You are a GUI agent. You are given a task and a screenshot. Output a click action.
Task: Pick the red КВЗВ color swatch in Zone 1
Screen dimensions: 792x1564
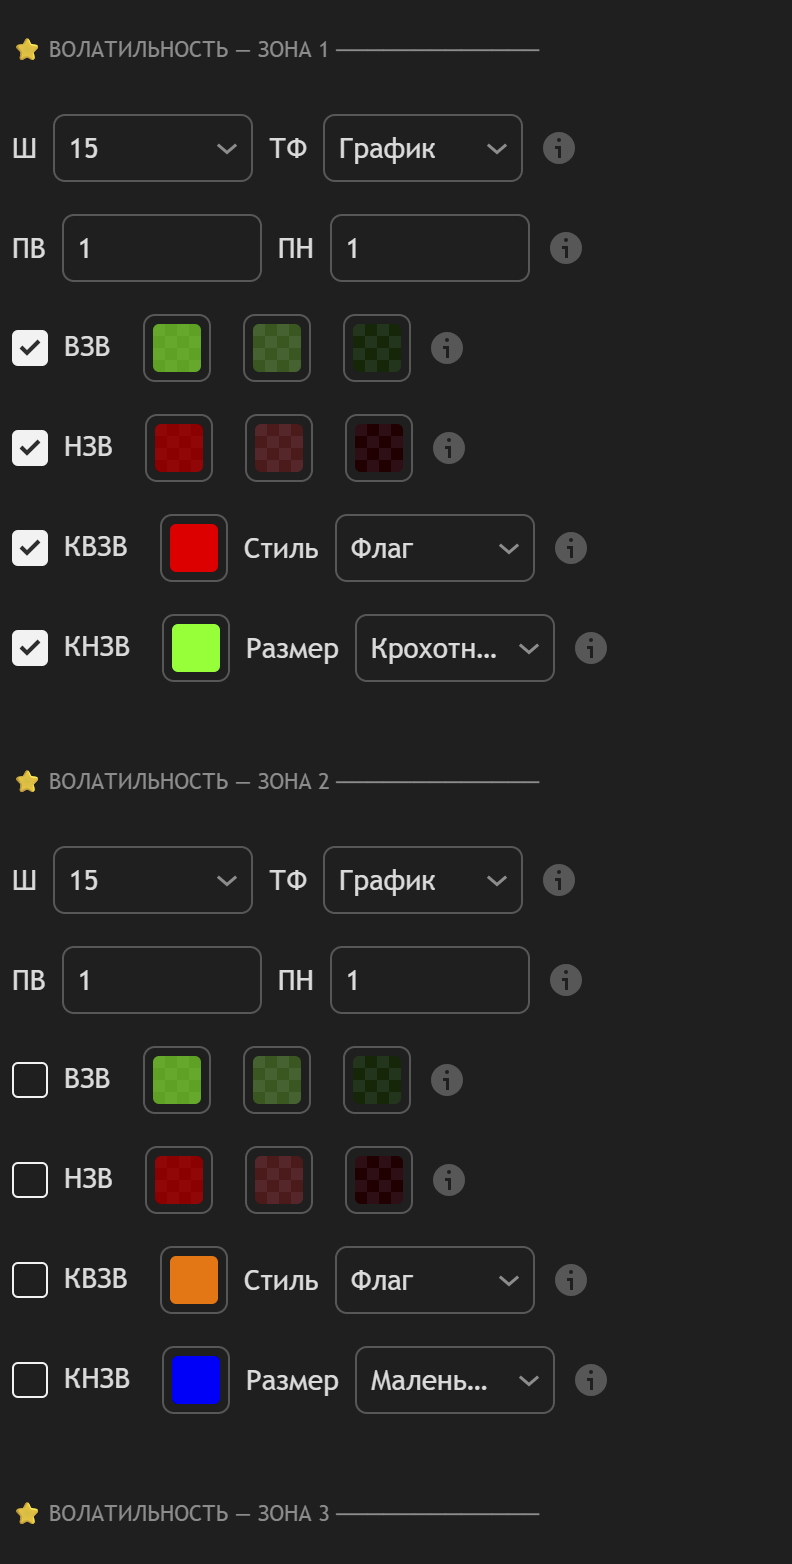[194, 548]
